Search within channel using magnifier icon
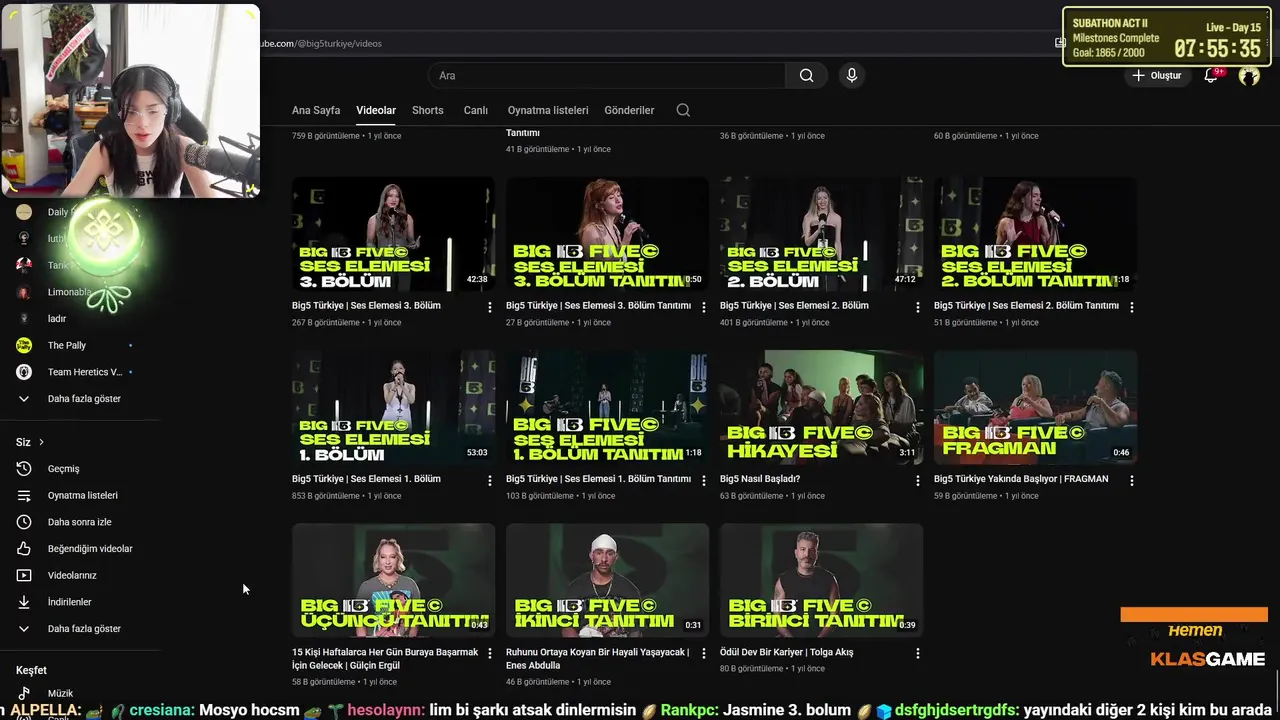The height and width of the screenshot is (720, 1280). coord(683,110)
